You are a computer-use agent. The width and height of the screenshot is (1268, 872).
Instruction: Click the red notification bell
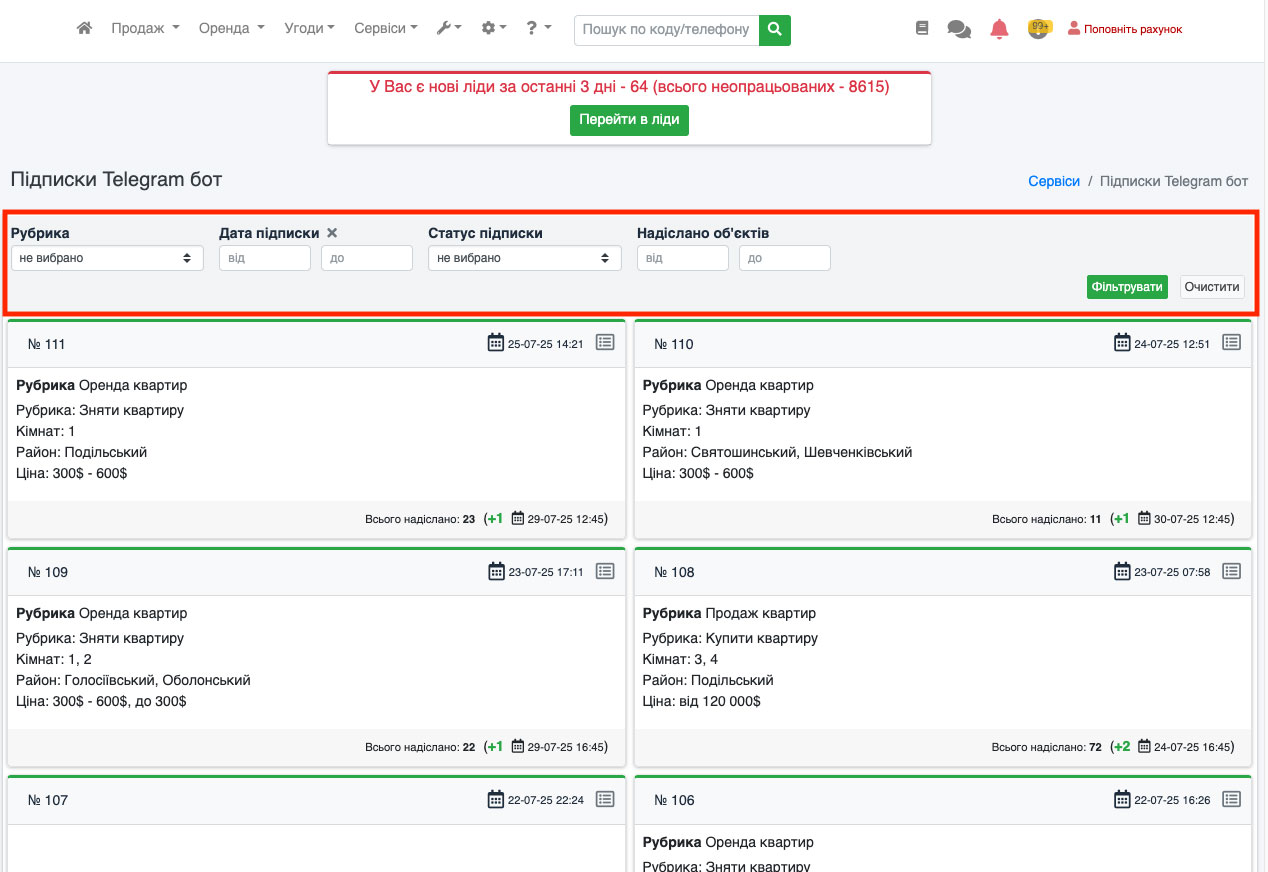[x=999, y=30]
